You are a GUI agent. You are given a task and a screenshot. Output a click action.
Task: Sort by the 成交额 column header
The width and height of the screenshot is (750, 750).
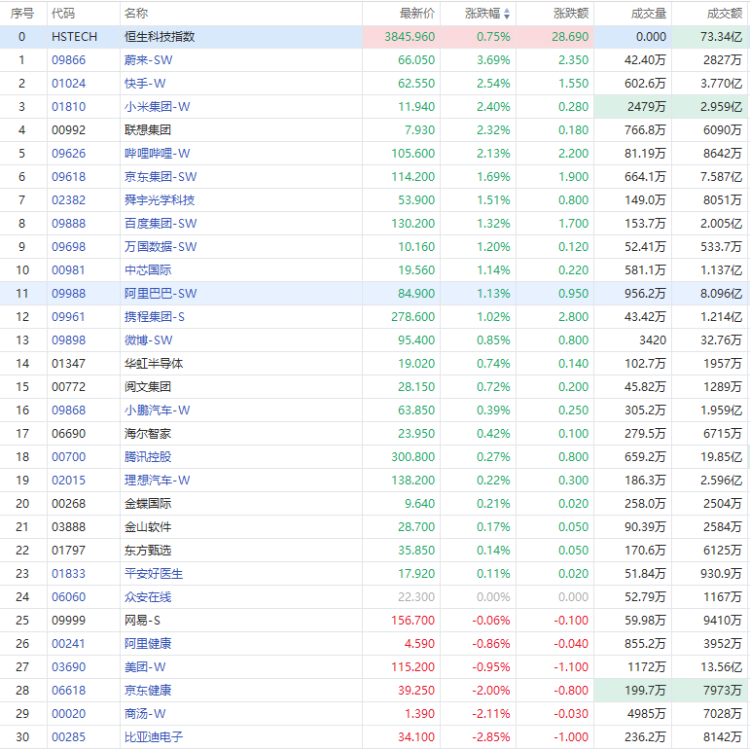click(724, 13)
